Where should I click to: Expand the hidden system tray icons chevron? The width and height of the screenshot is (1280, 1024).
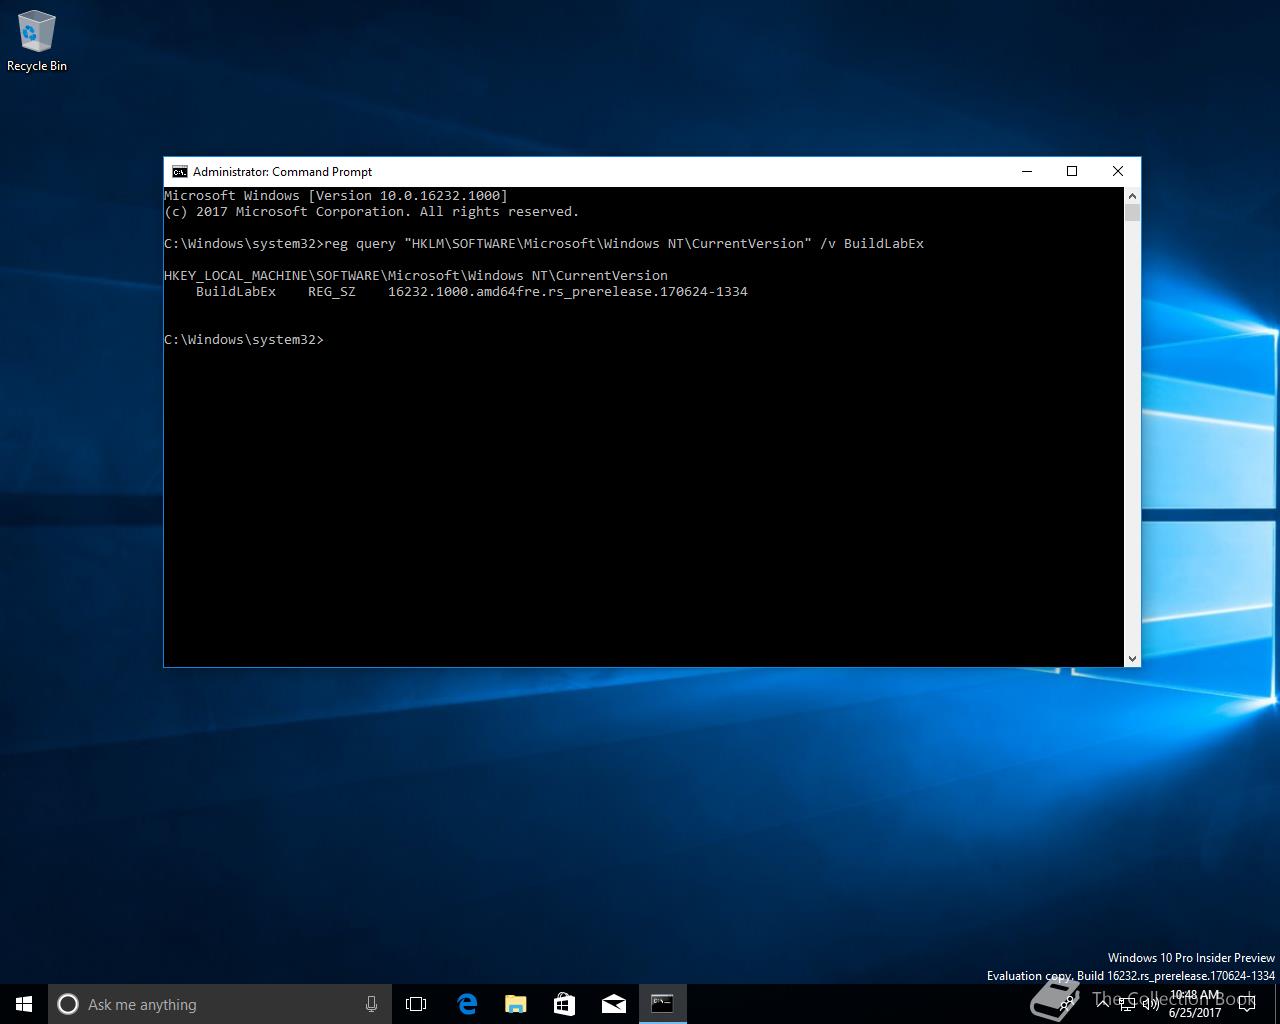click(1103, 1004)
